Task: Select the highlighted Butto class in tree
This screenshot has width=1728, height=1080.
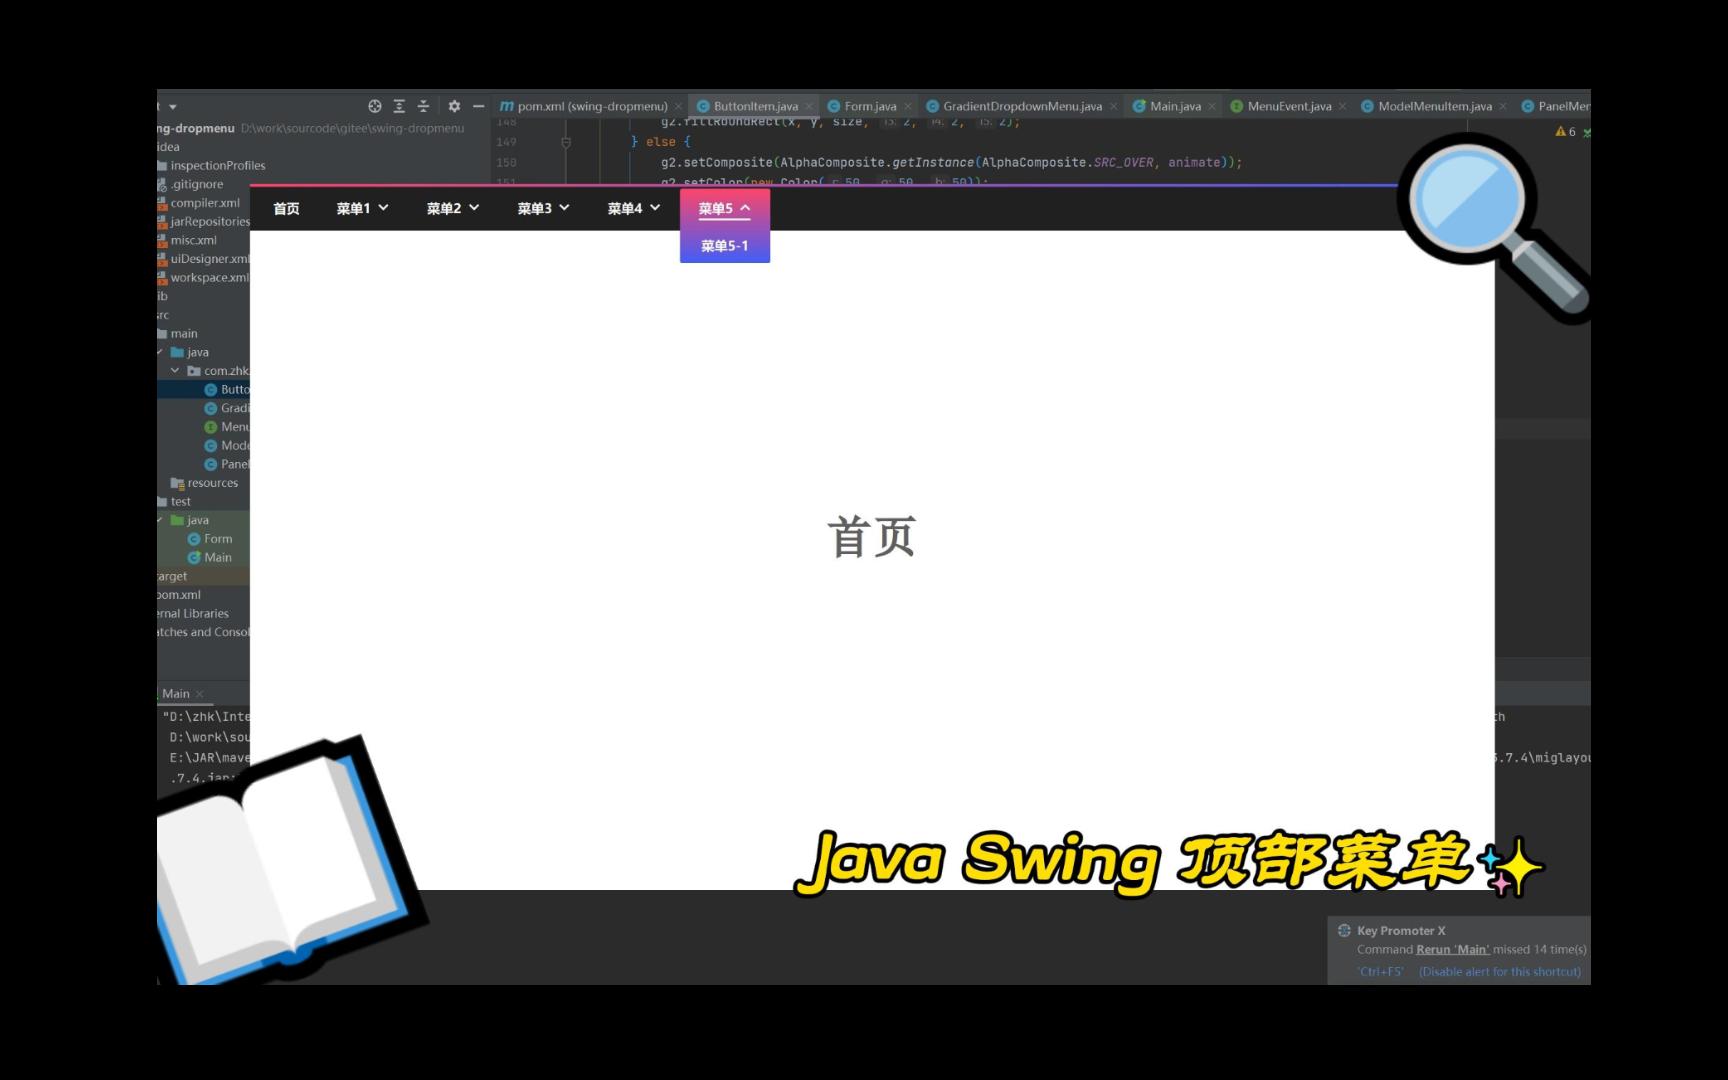Action: click(x=227, y=389)
